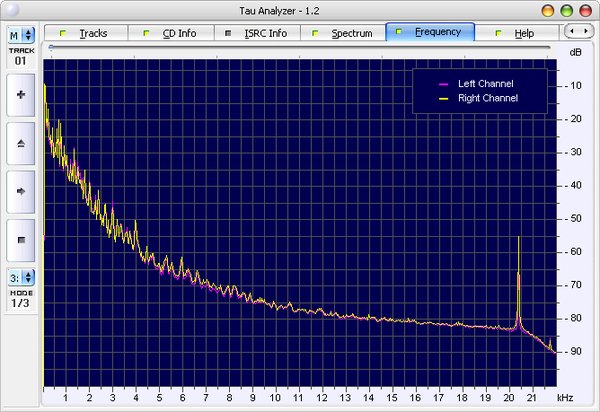This screenshot has width=600, height=412.
Task: Click the Left Channel magenta legend swatch
Action: (443, 84)
